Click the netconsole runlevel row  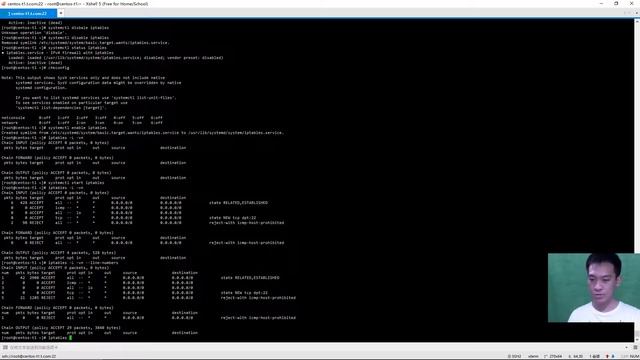[82, 118]
